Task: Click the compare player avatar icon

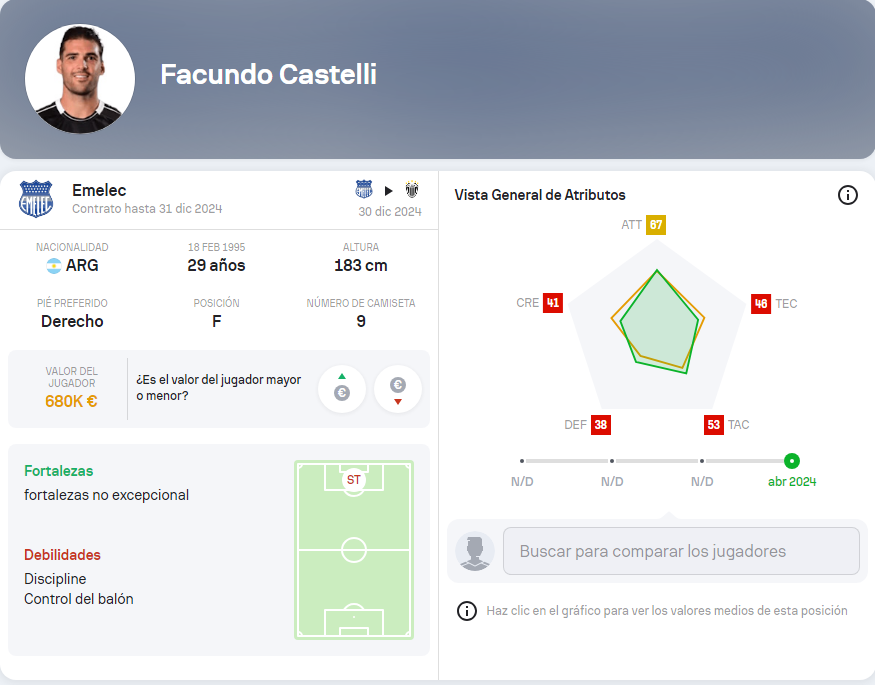Action: click(475, 551)
